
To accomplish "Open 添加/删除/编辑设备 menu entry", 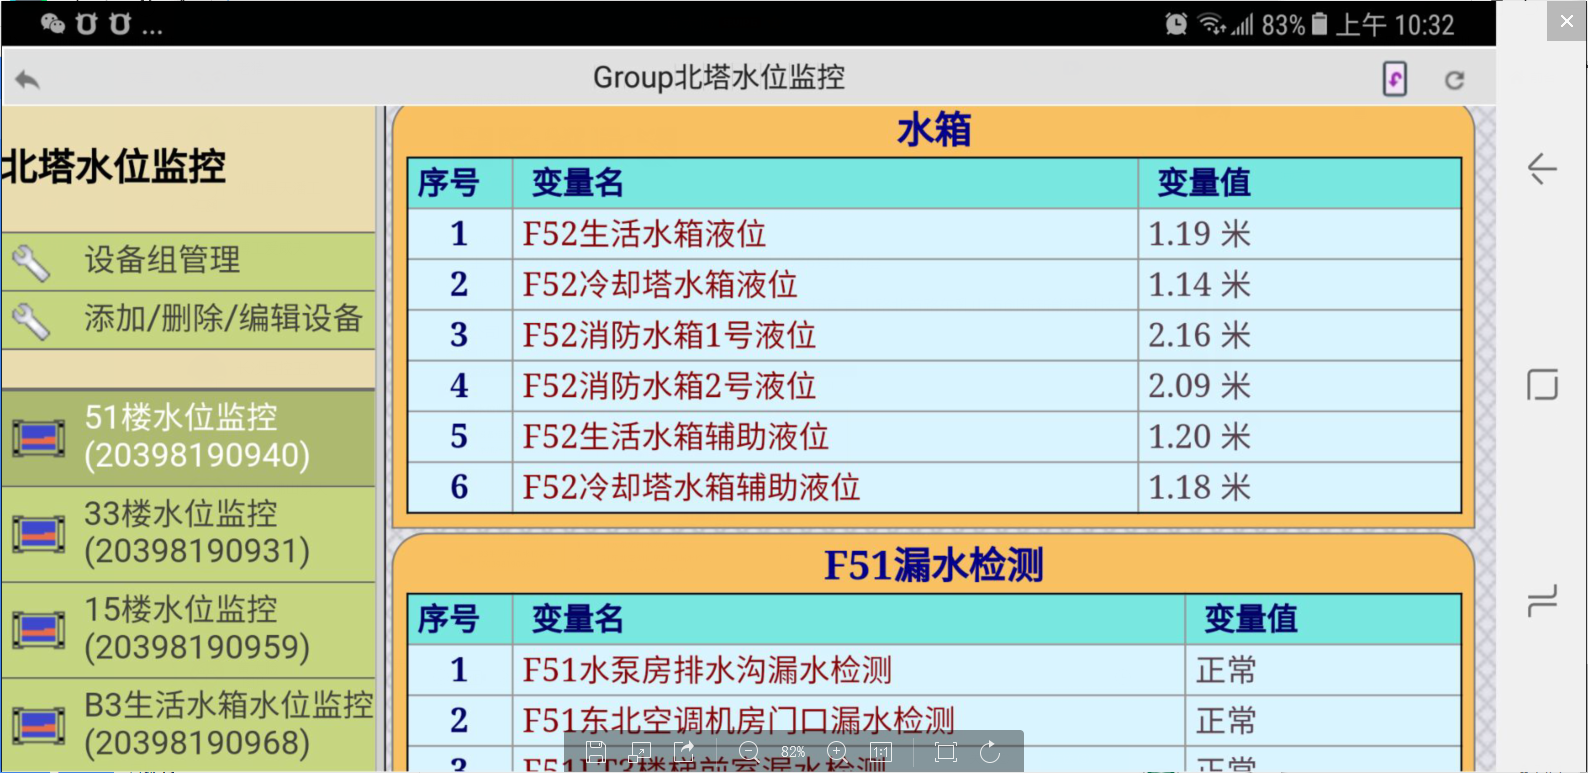I will (222, 319).
